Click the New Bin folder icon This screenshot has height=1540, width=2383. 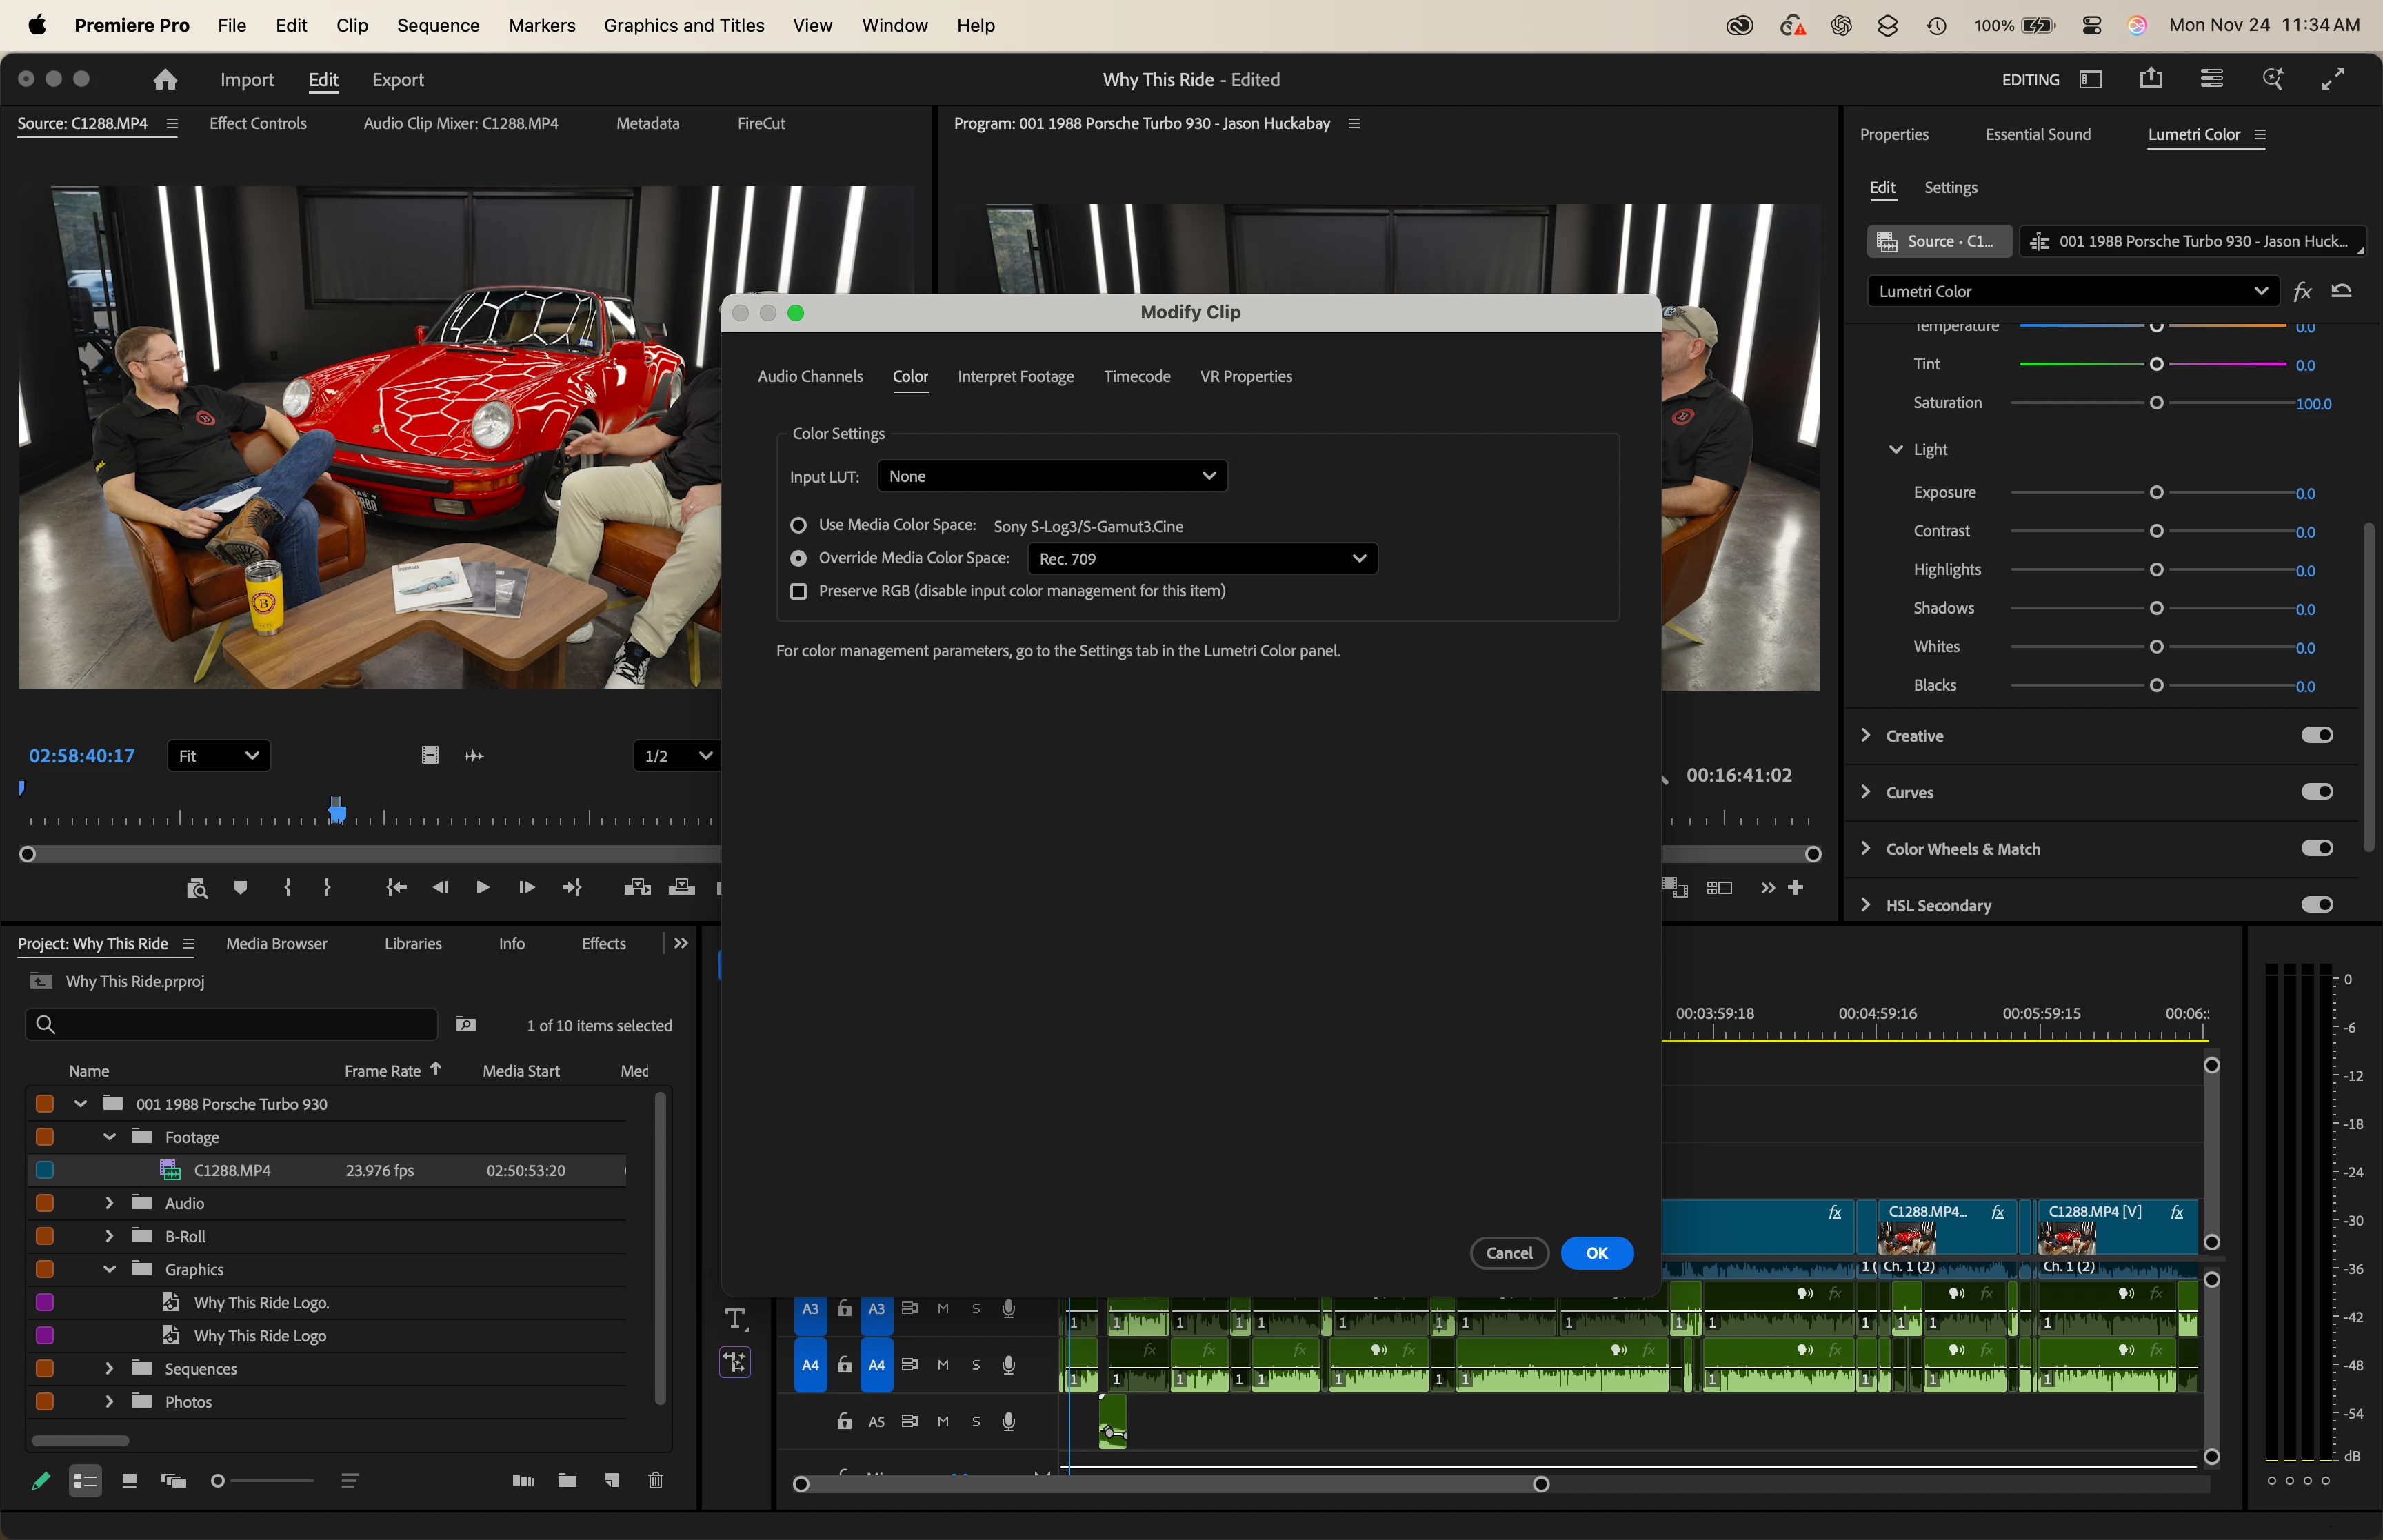[567, 1480]
